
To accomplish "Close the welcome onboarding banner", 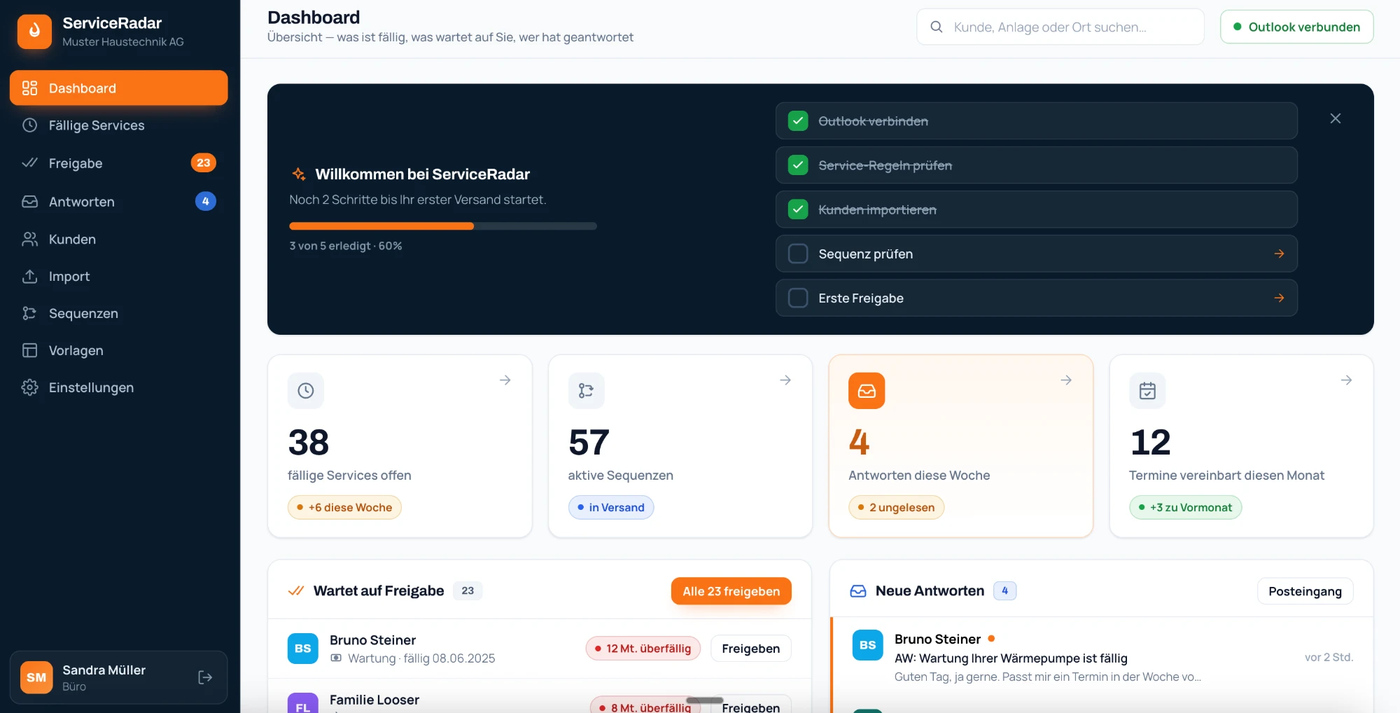I will pyautogui.click(x=1335, y=118).
